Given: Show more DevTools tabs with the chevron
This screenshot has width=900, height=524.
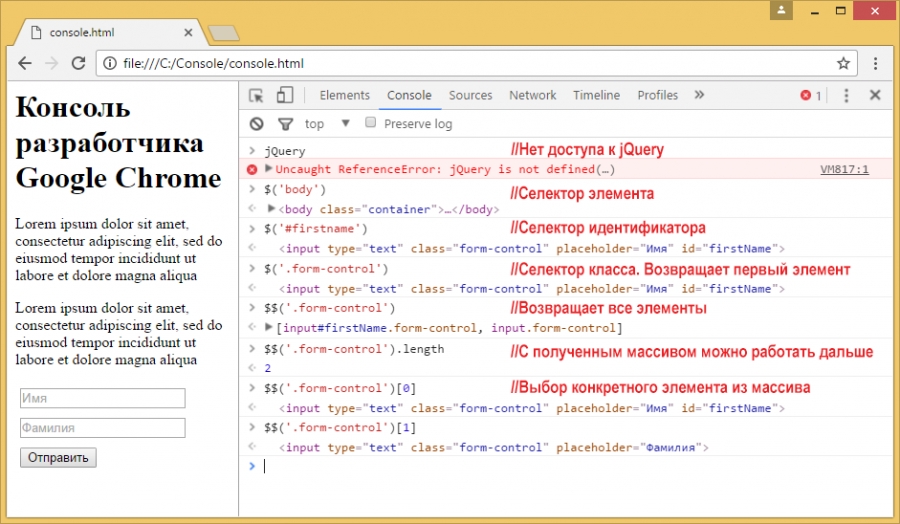Looking at the screenshot, I should tap(699, 95).
